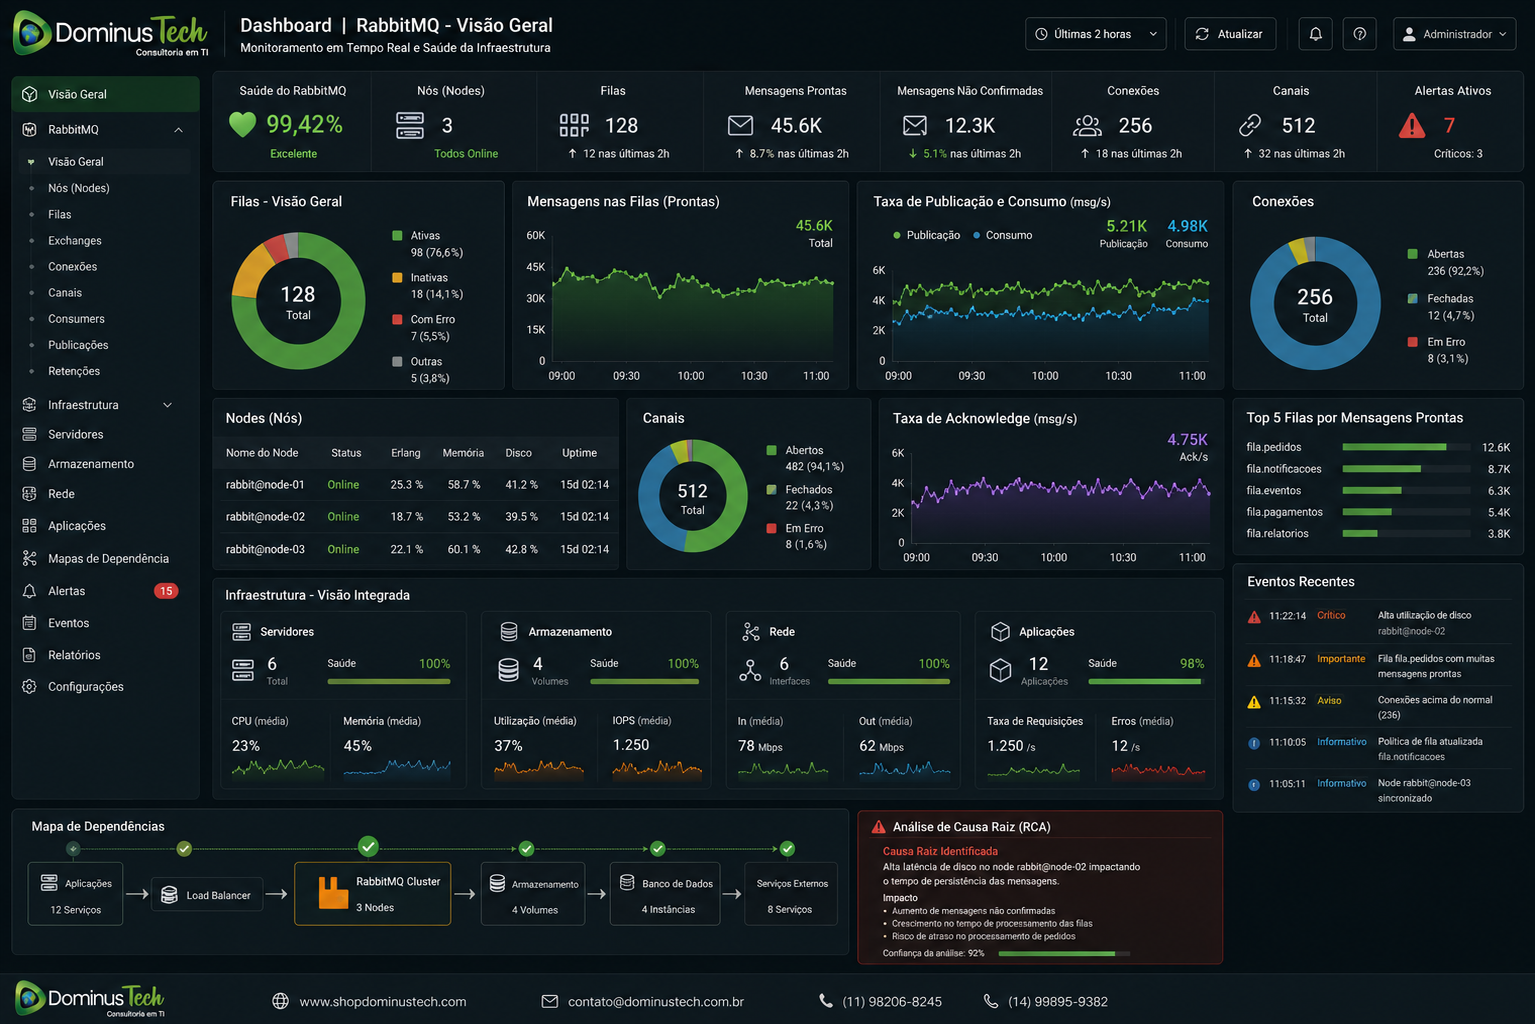Screen dimensions: 1535x1024
Task: Select Visão Geral in the main sidebar
Action: tap(105, 94)
